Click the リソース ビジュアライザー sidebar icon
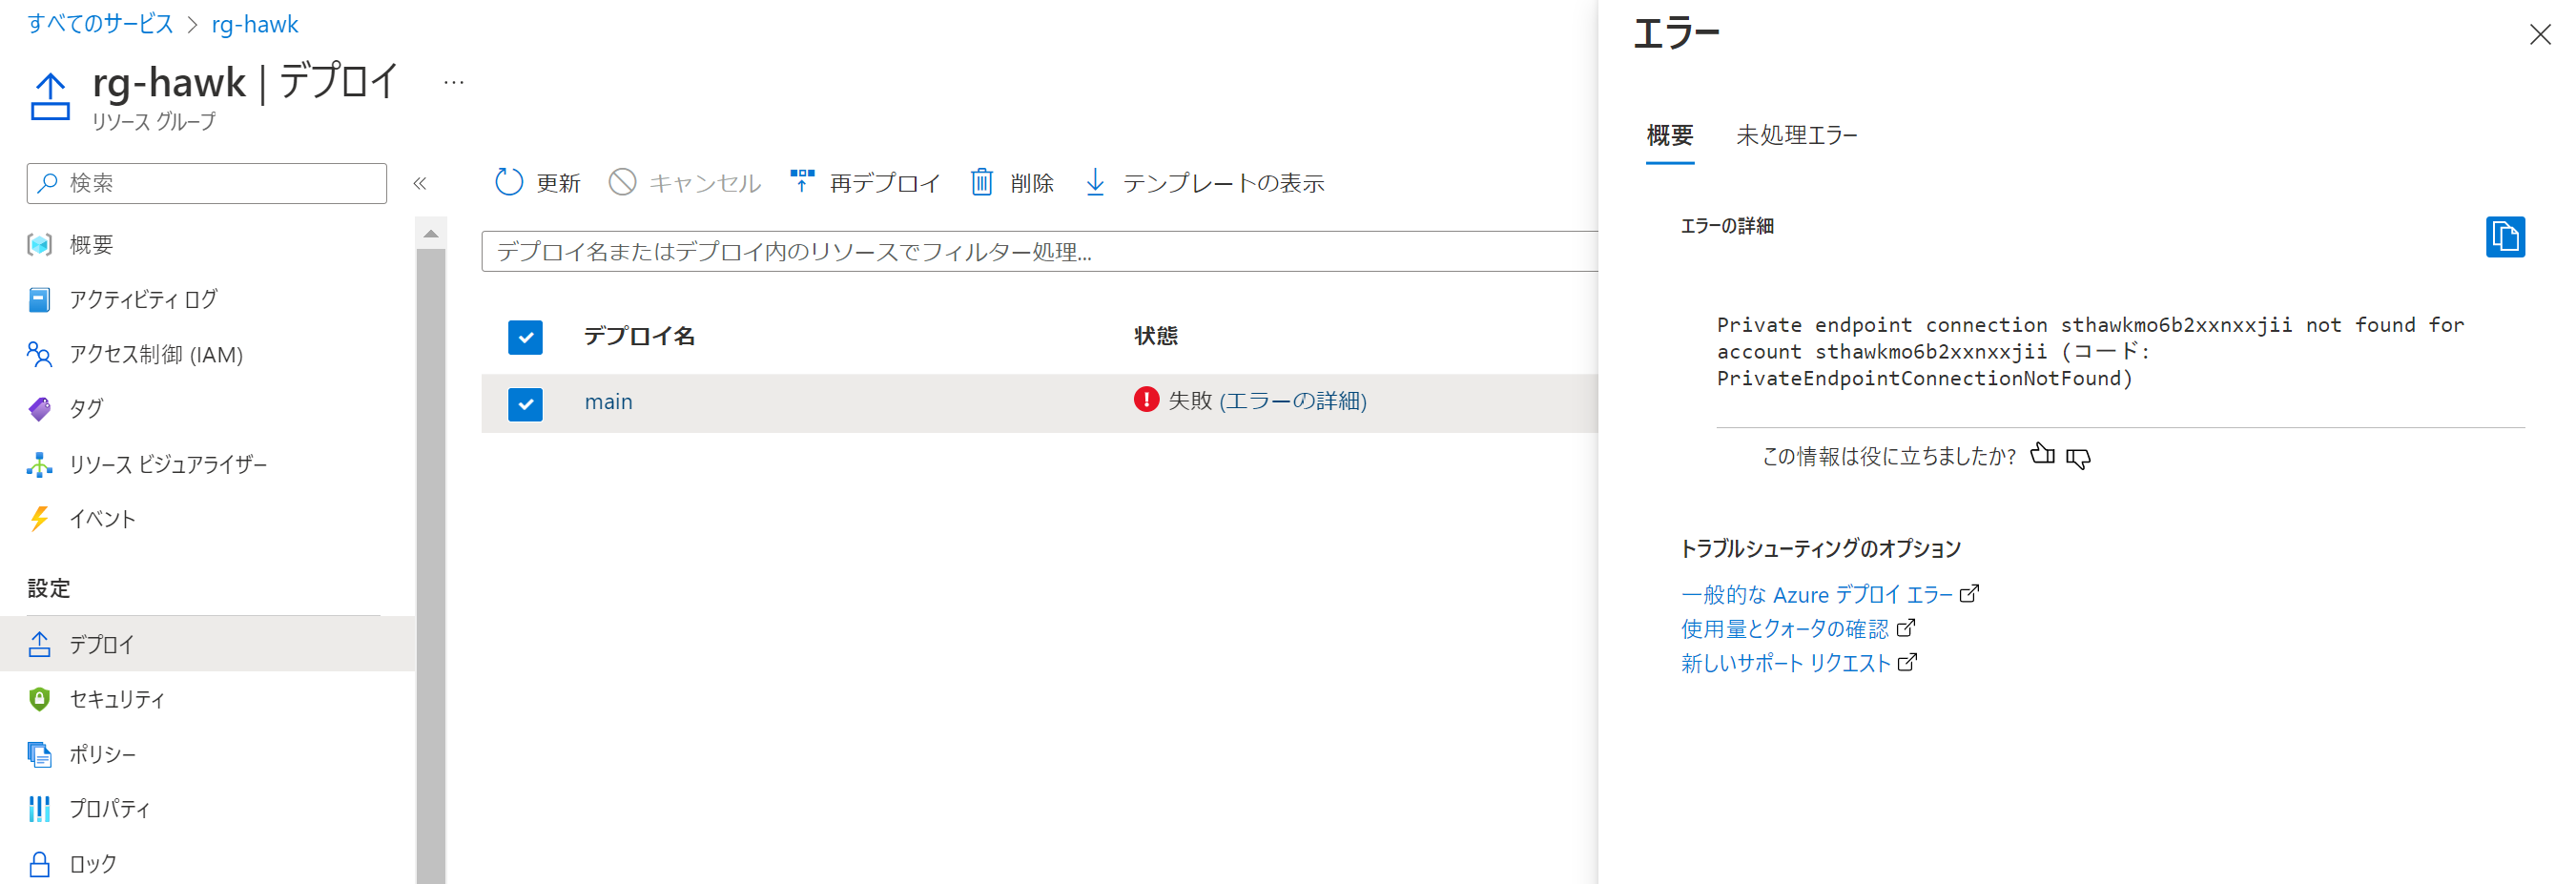2576x884 pixels. pyautogui.click(x=39, y=464)
